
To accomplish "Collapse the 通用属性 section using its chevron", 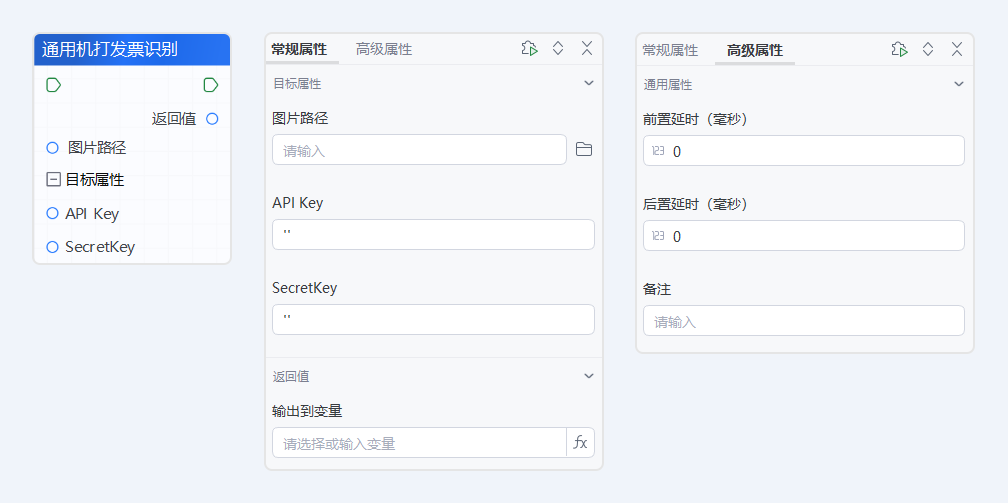I will [959, 84].
